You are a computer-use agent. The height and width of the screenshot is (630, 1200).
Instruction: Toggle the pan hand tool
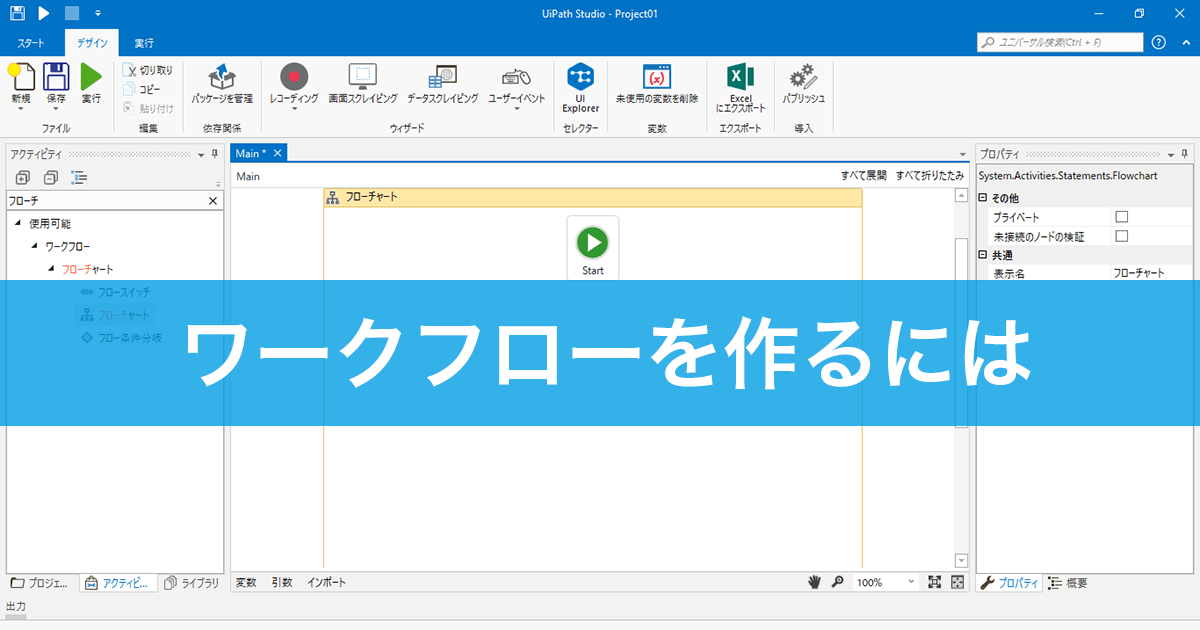click(x=815, y=582)
